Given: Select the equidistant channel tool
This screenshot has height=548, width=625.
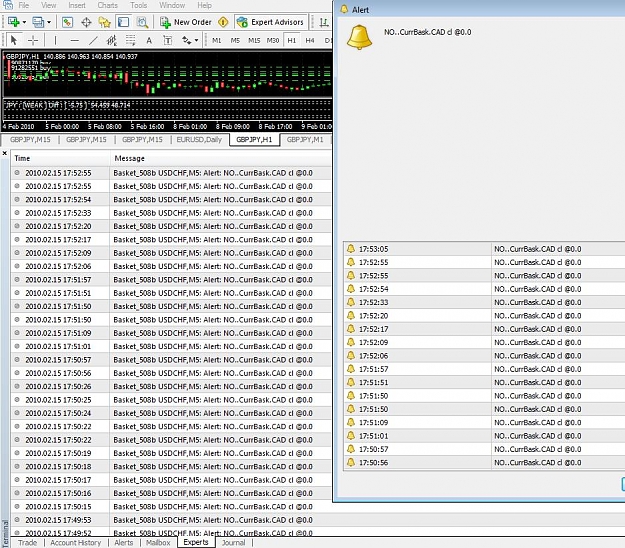Looking at the screenshot, I should tap(112, 40).
